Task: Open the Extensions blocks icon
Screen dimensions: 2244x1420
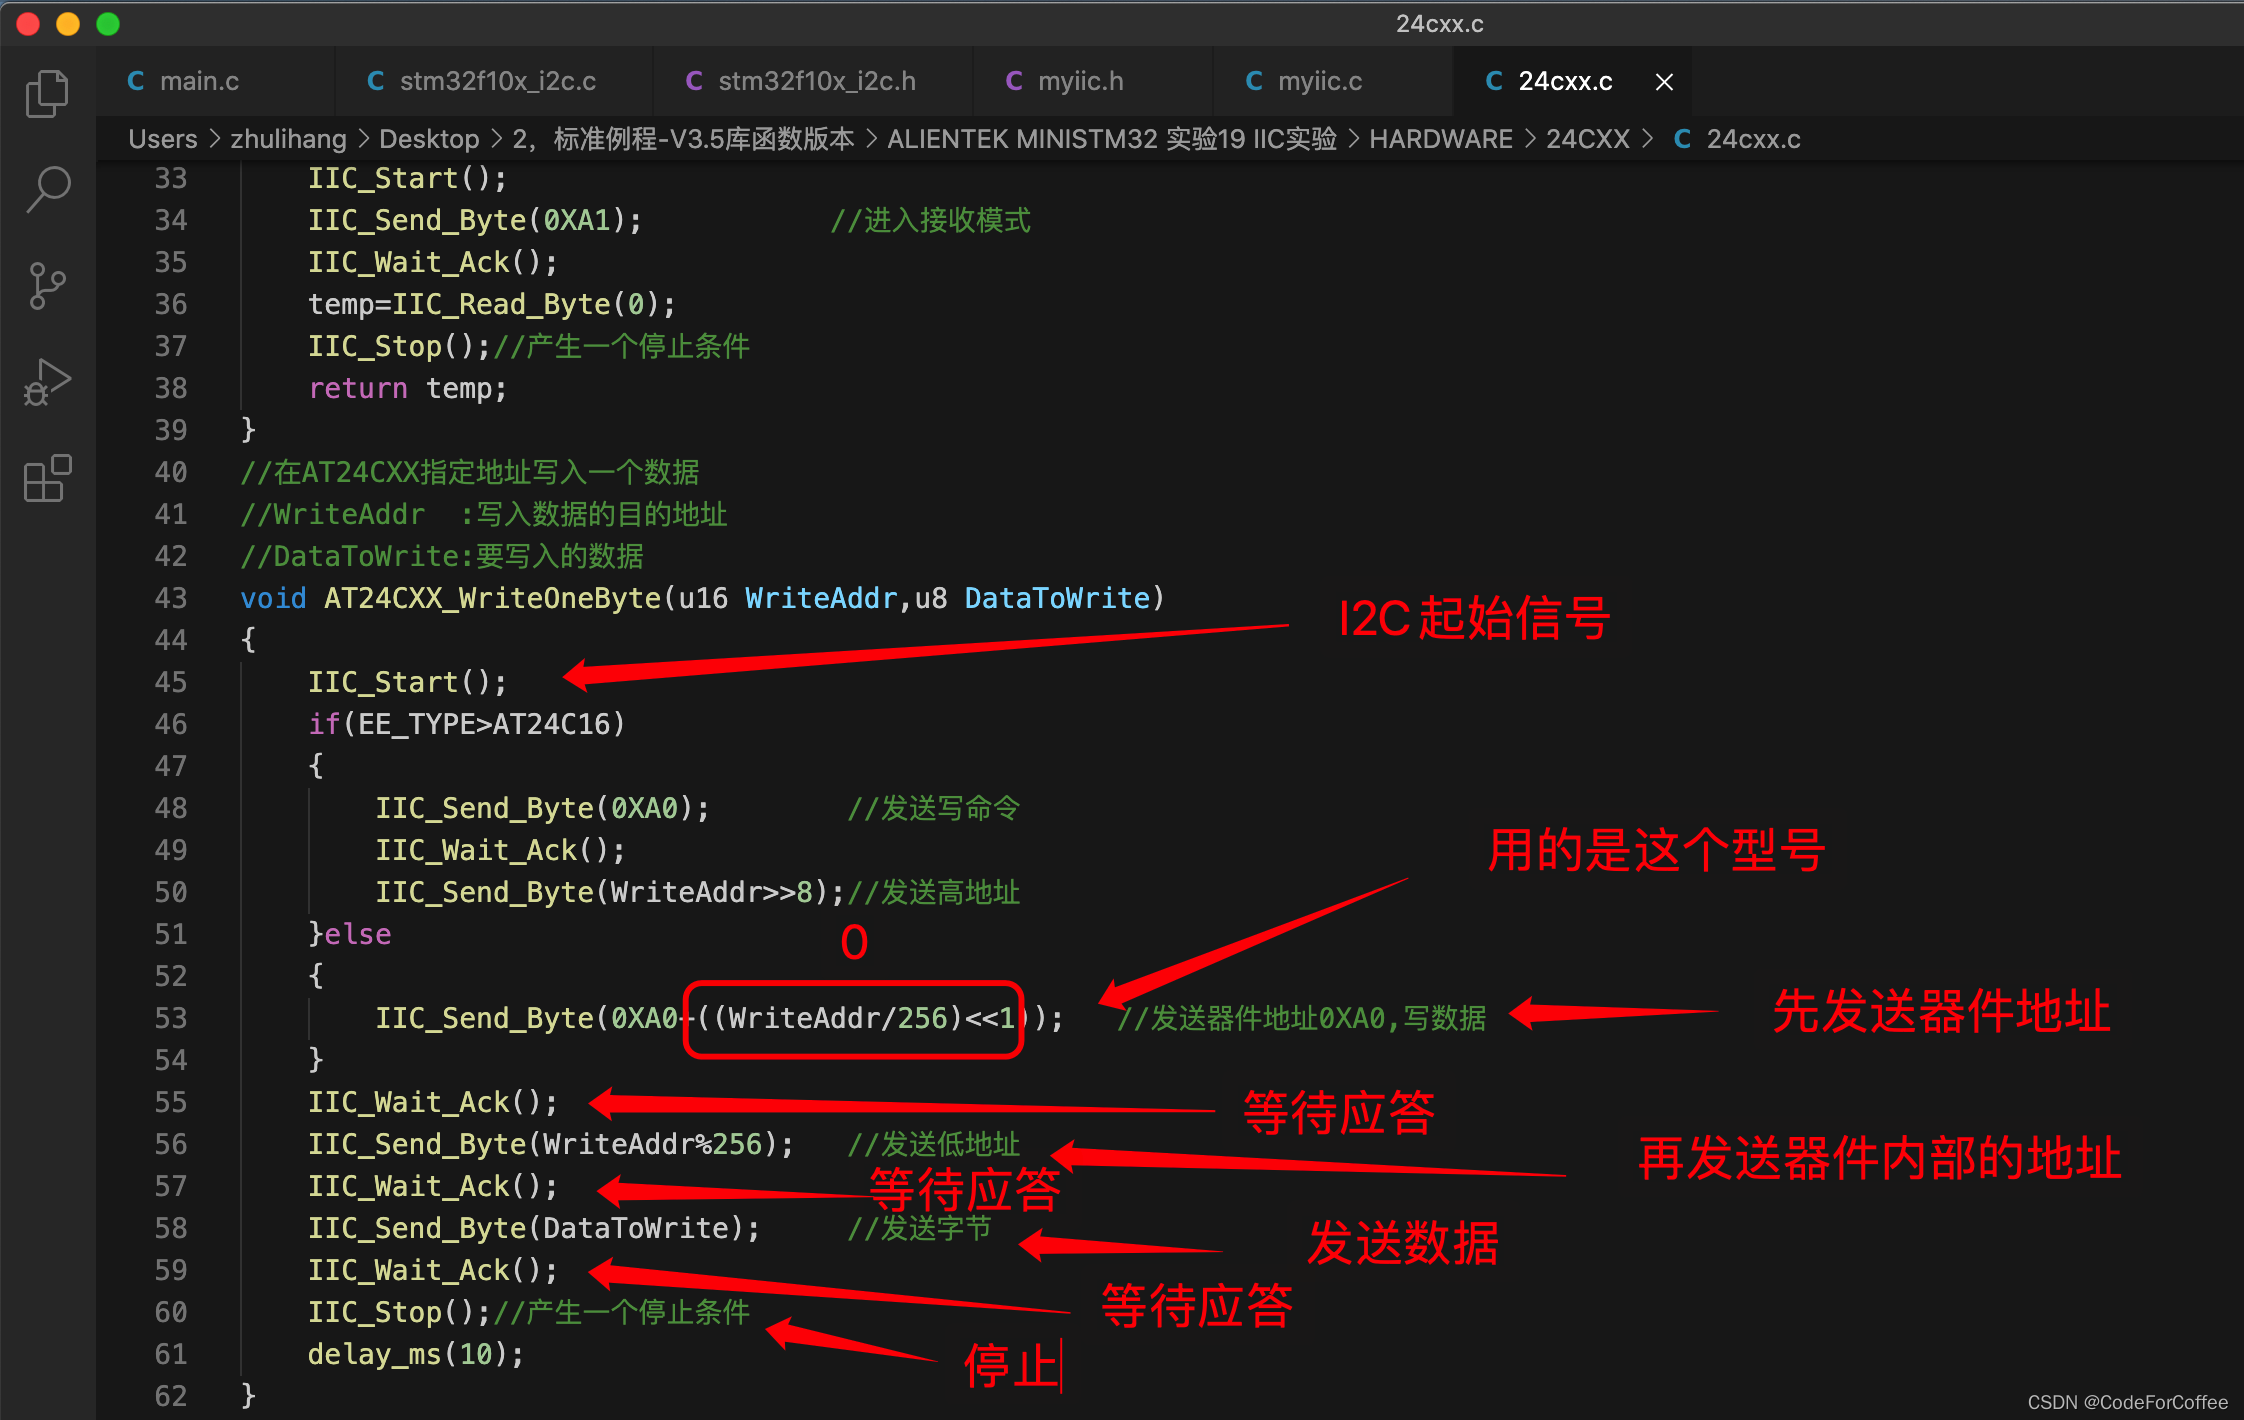Action: click(47, 478)
